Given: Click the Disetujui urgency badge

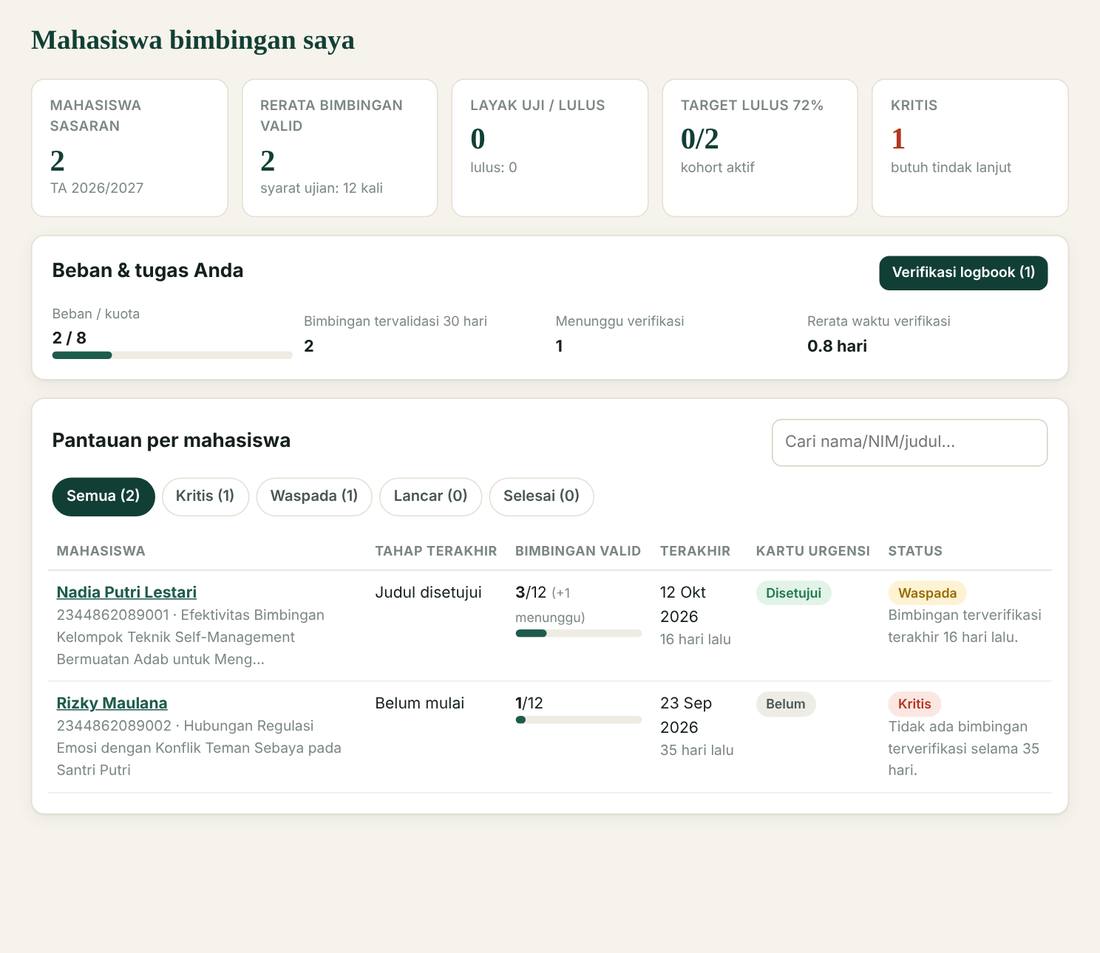Looking at the screenshot, I should pos(793,593).
